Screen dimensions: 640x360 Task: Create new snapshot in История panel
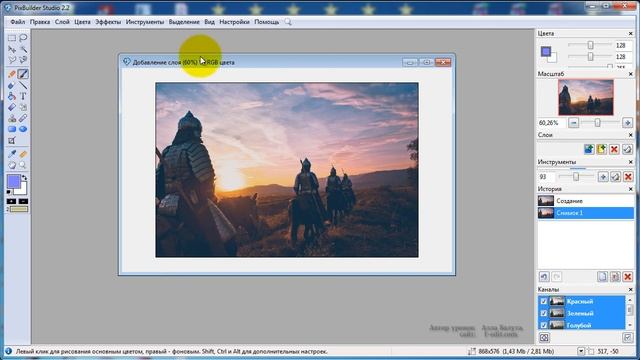[602, 277]
